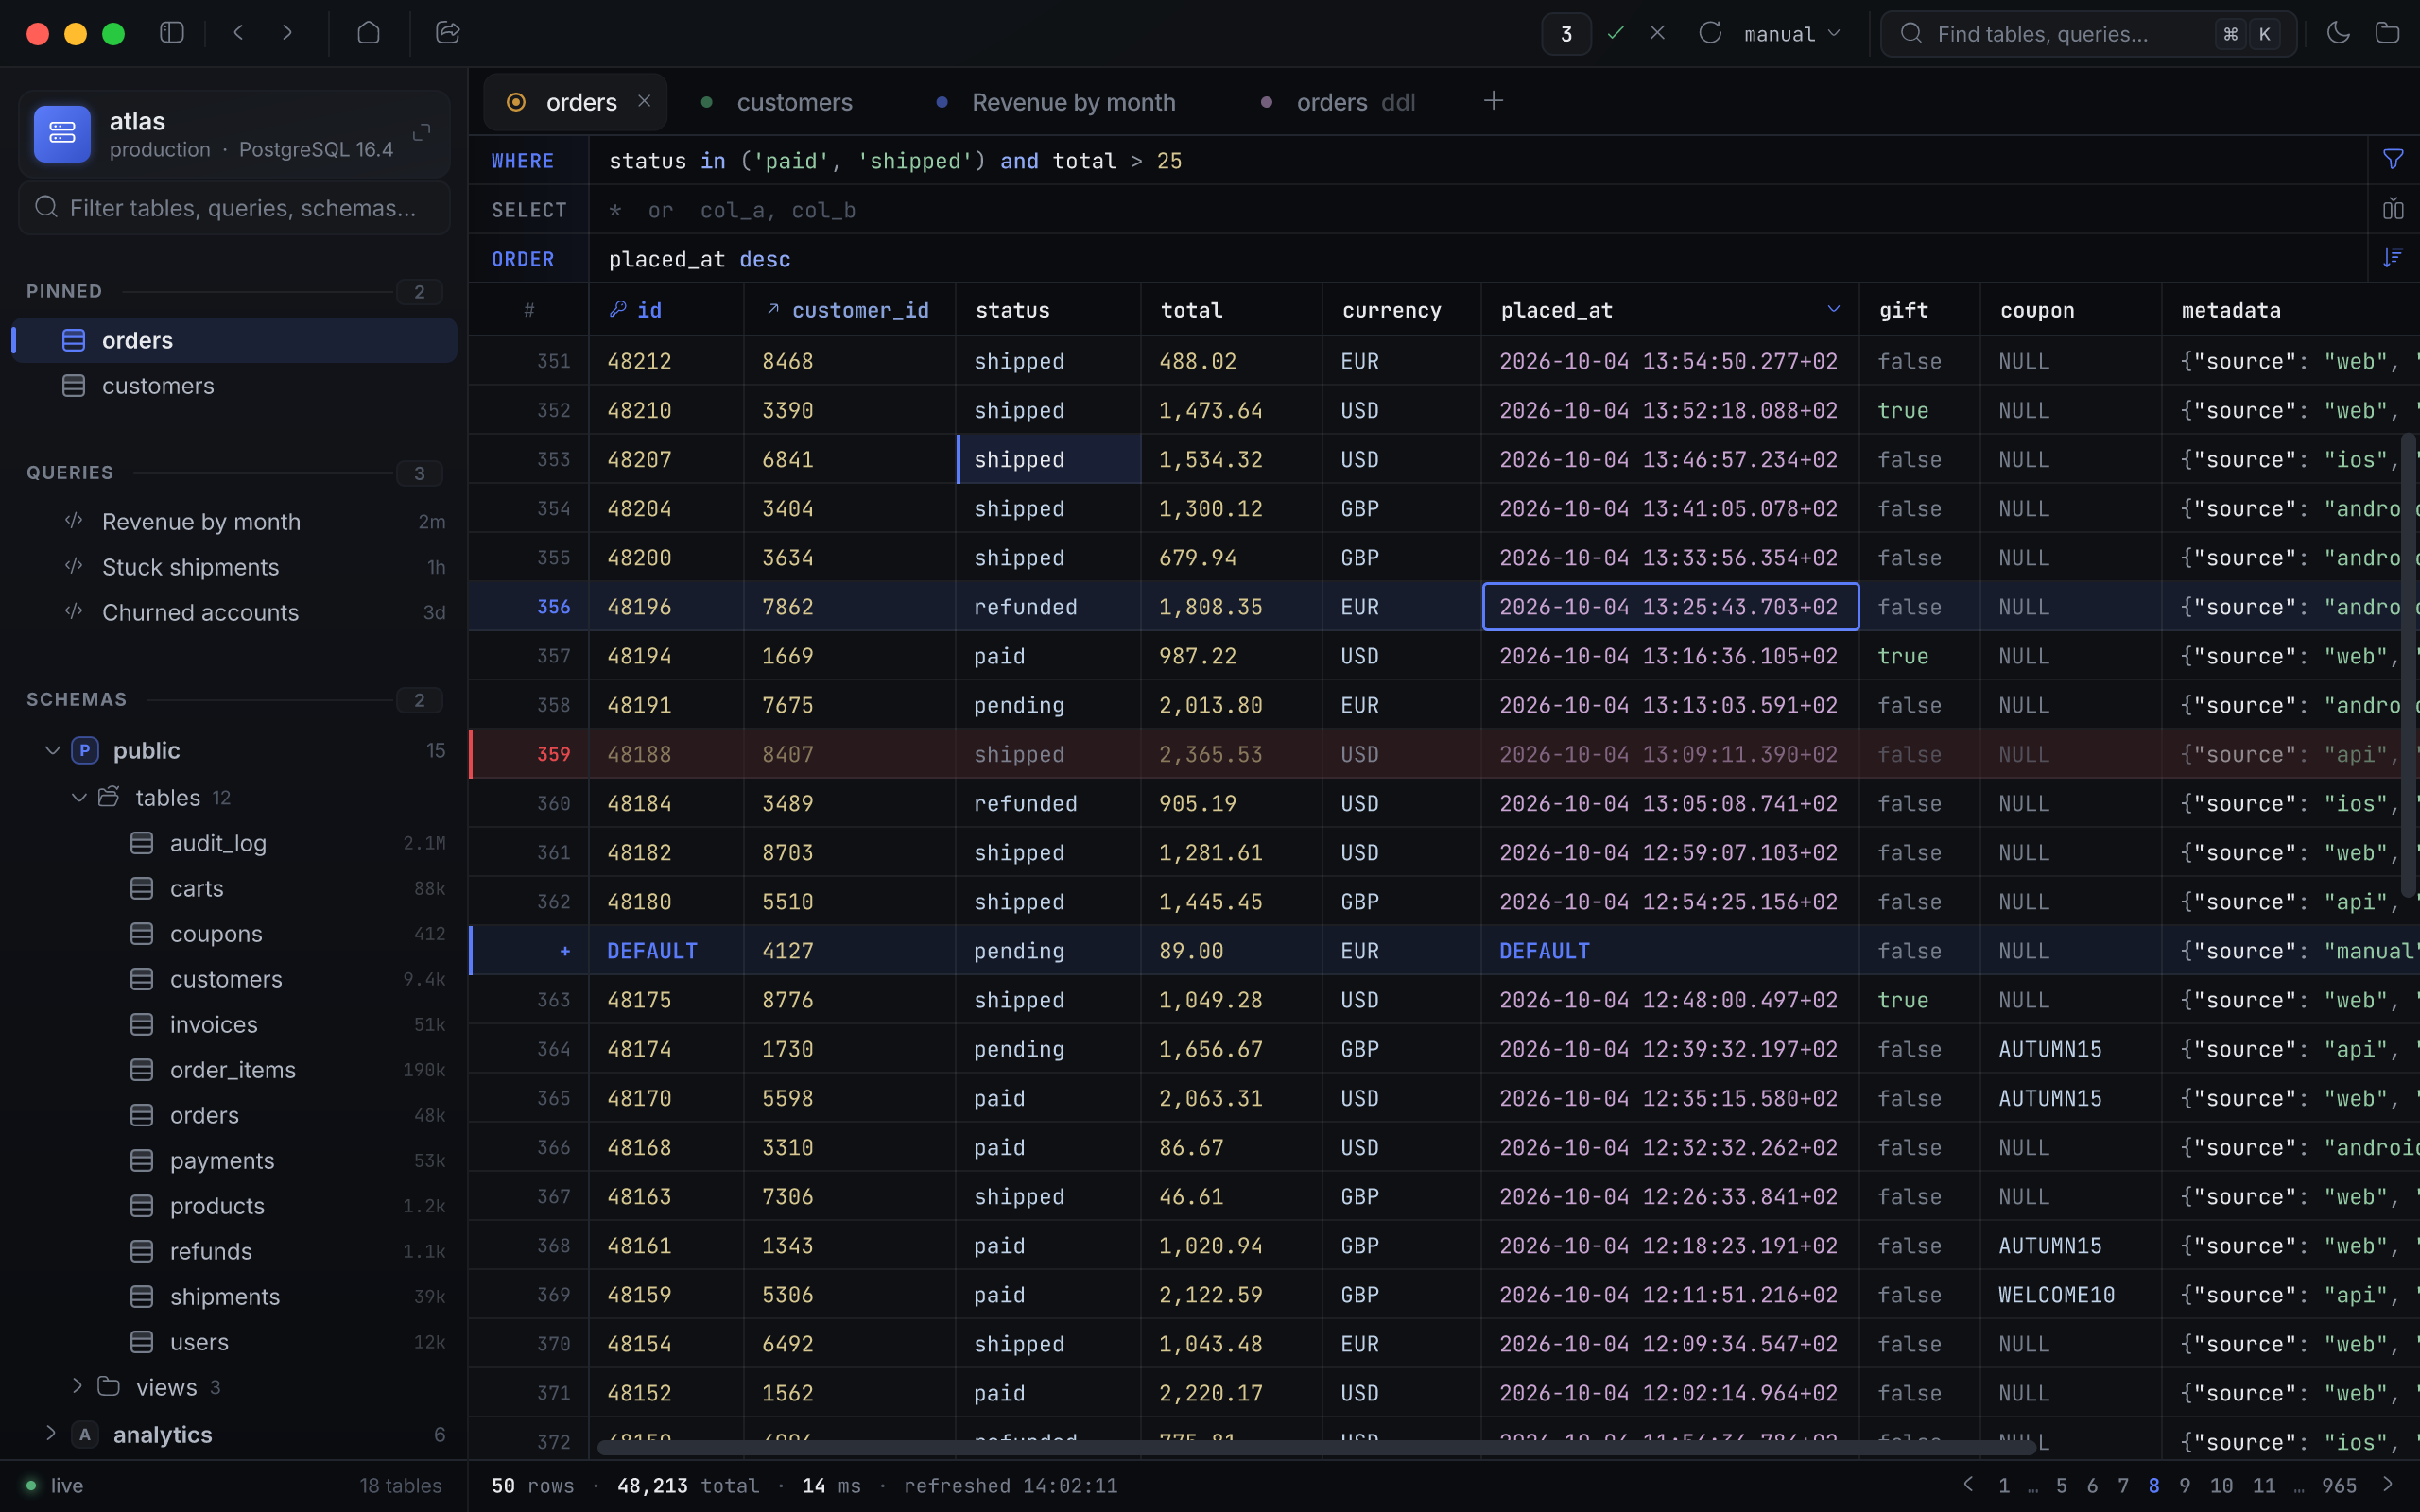Close the orders tab
Screen dimensions: 2420x1512
coord(645,101)
